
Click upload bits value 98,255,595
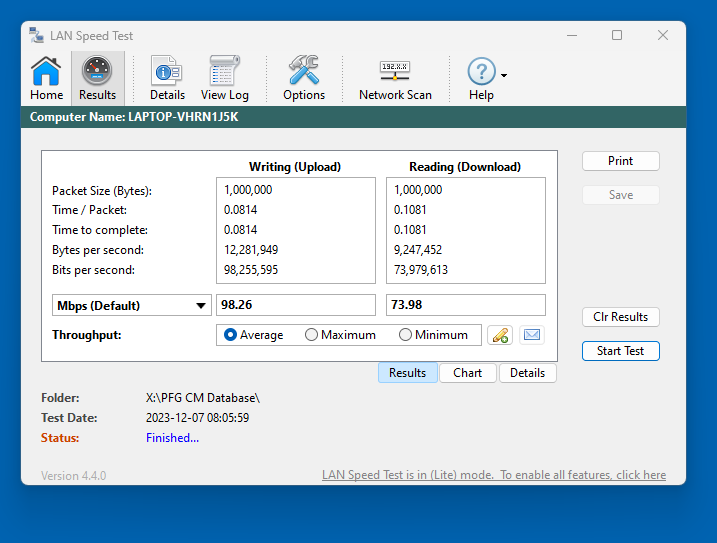coord(251,270)
